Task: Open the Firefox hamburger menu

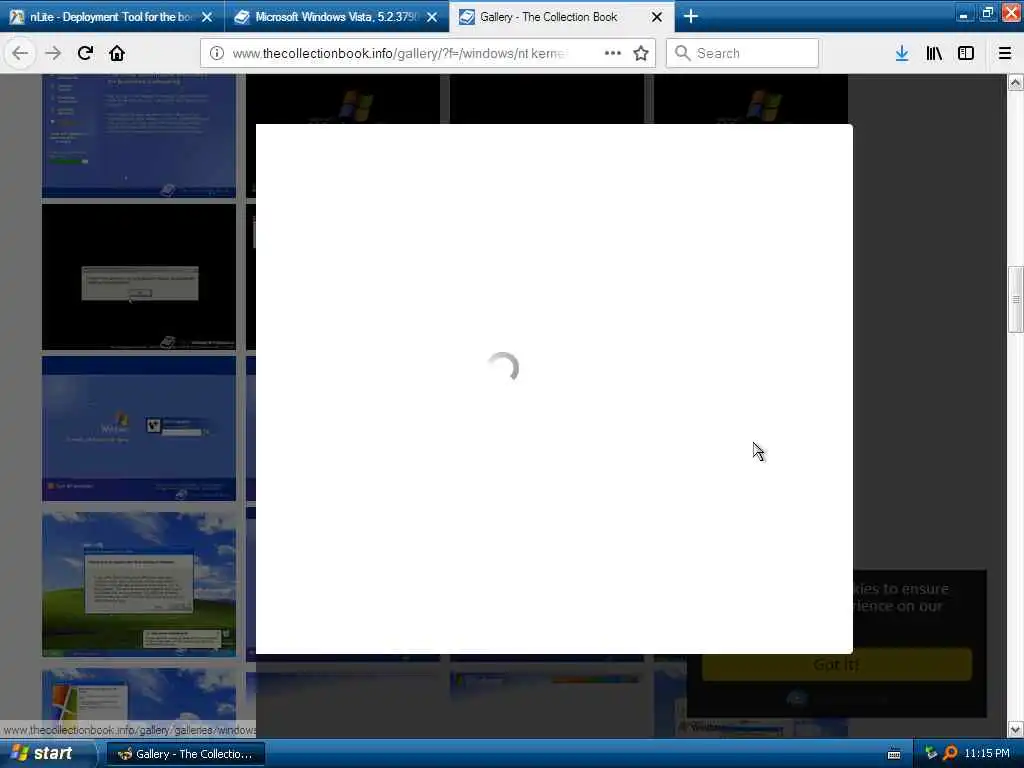Action: click(1005, 53)
